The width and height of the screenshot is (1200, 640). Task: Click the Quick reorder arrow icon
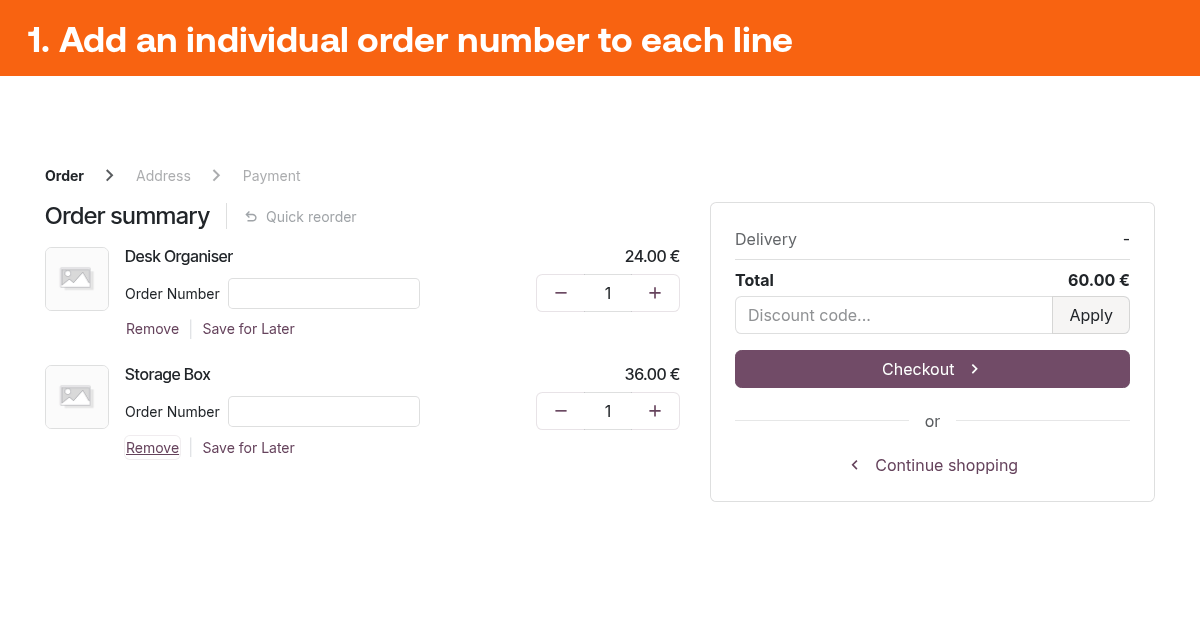click(x=251, y=217)
